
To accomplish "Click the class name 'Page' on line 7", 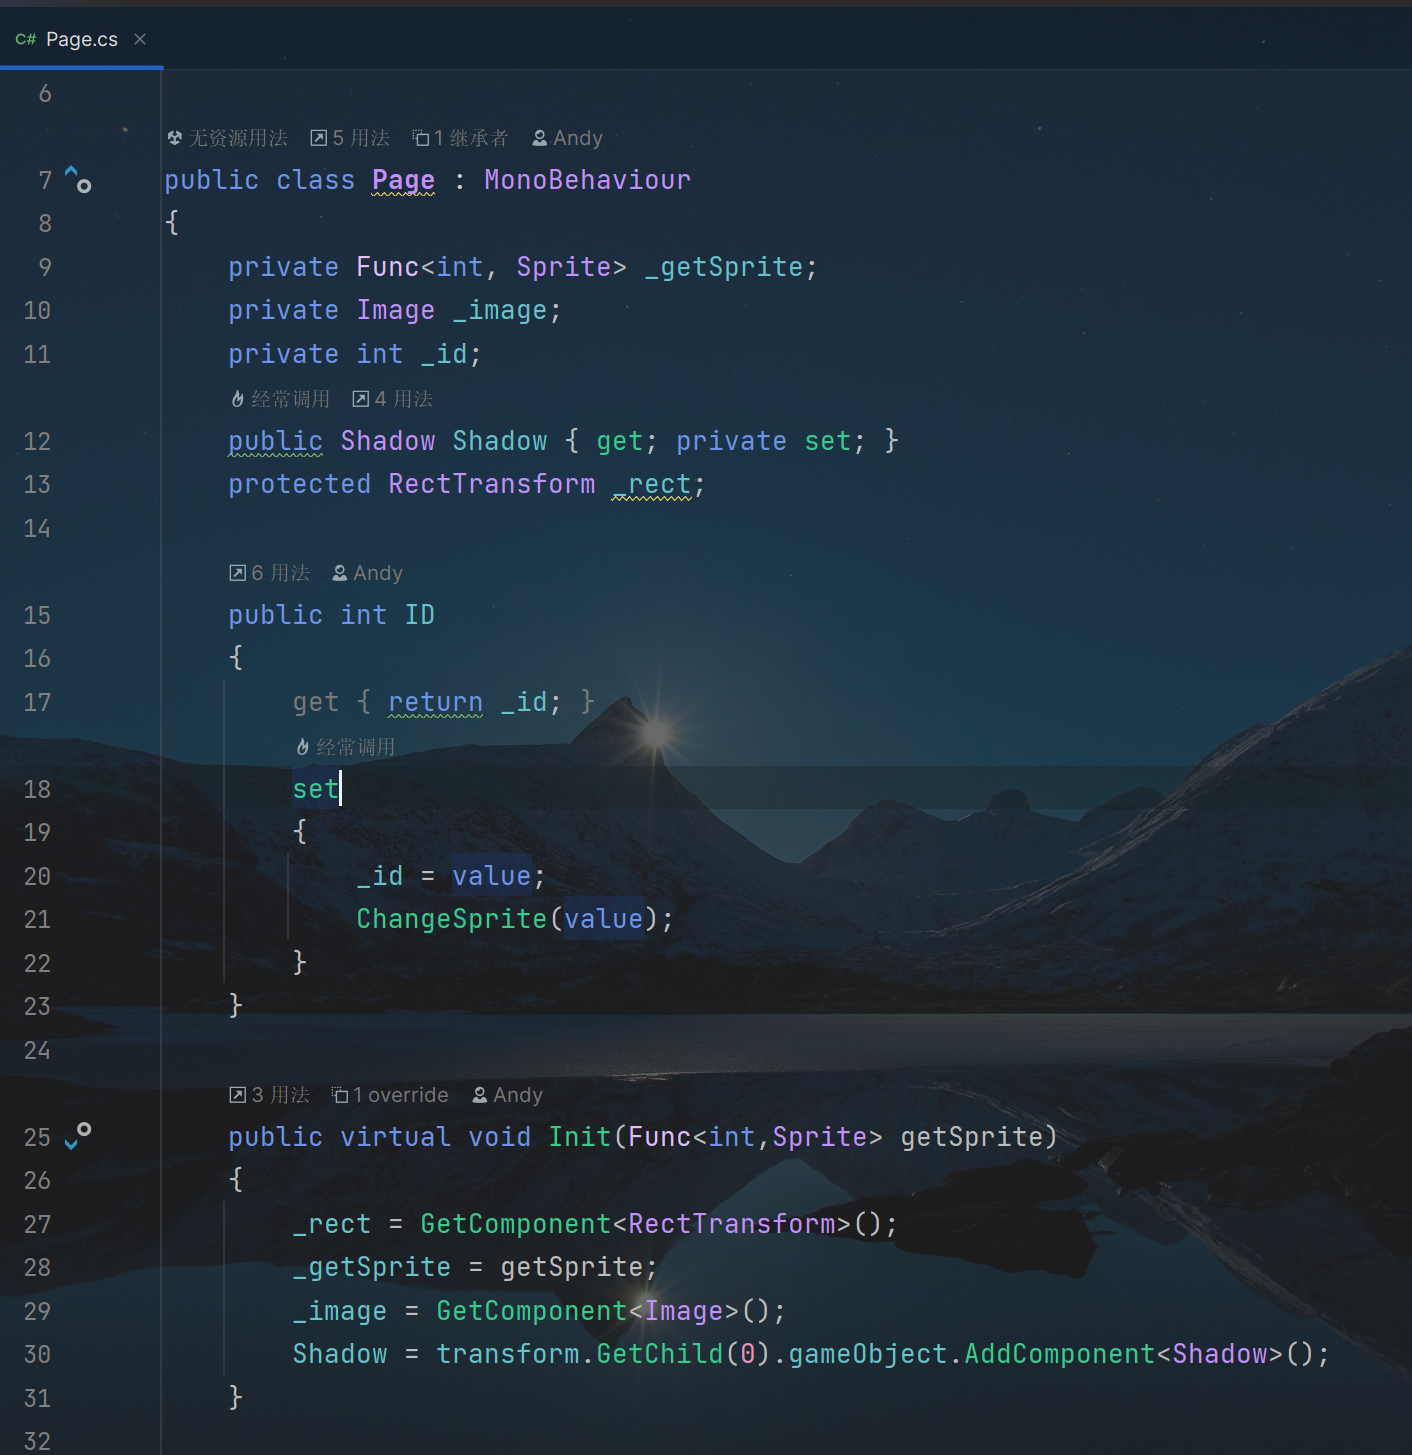I will 404,180.
